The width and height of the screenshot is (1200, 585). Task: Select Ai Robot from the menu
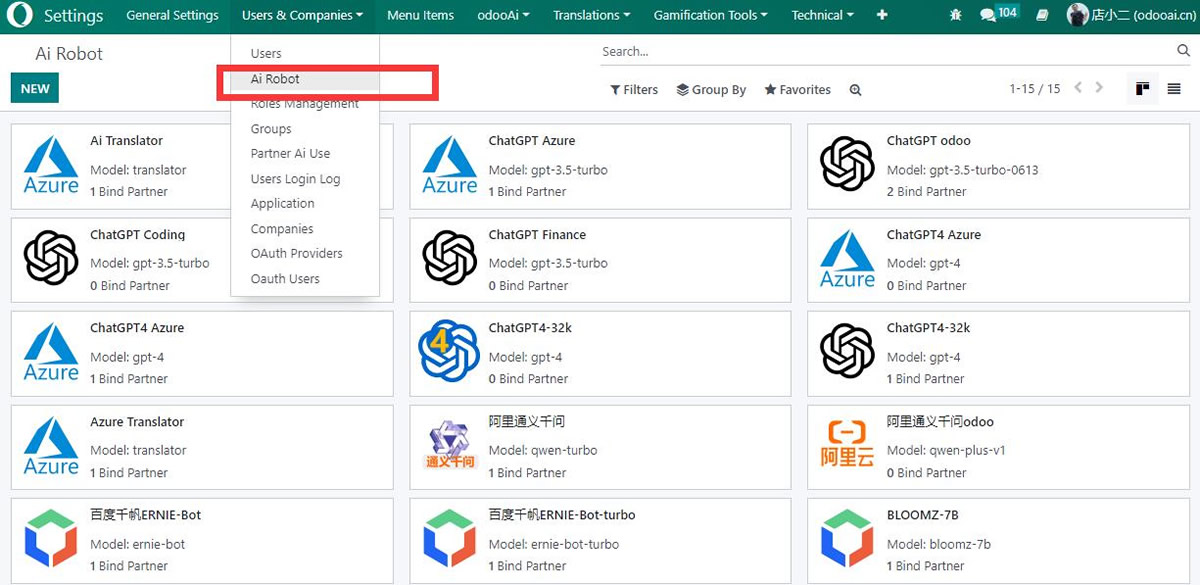(275, 79)
